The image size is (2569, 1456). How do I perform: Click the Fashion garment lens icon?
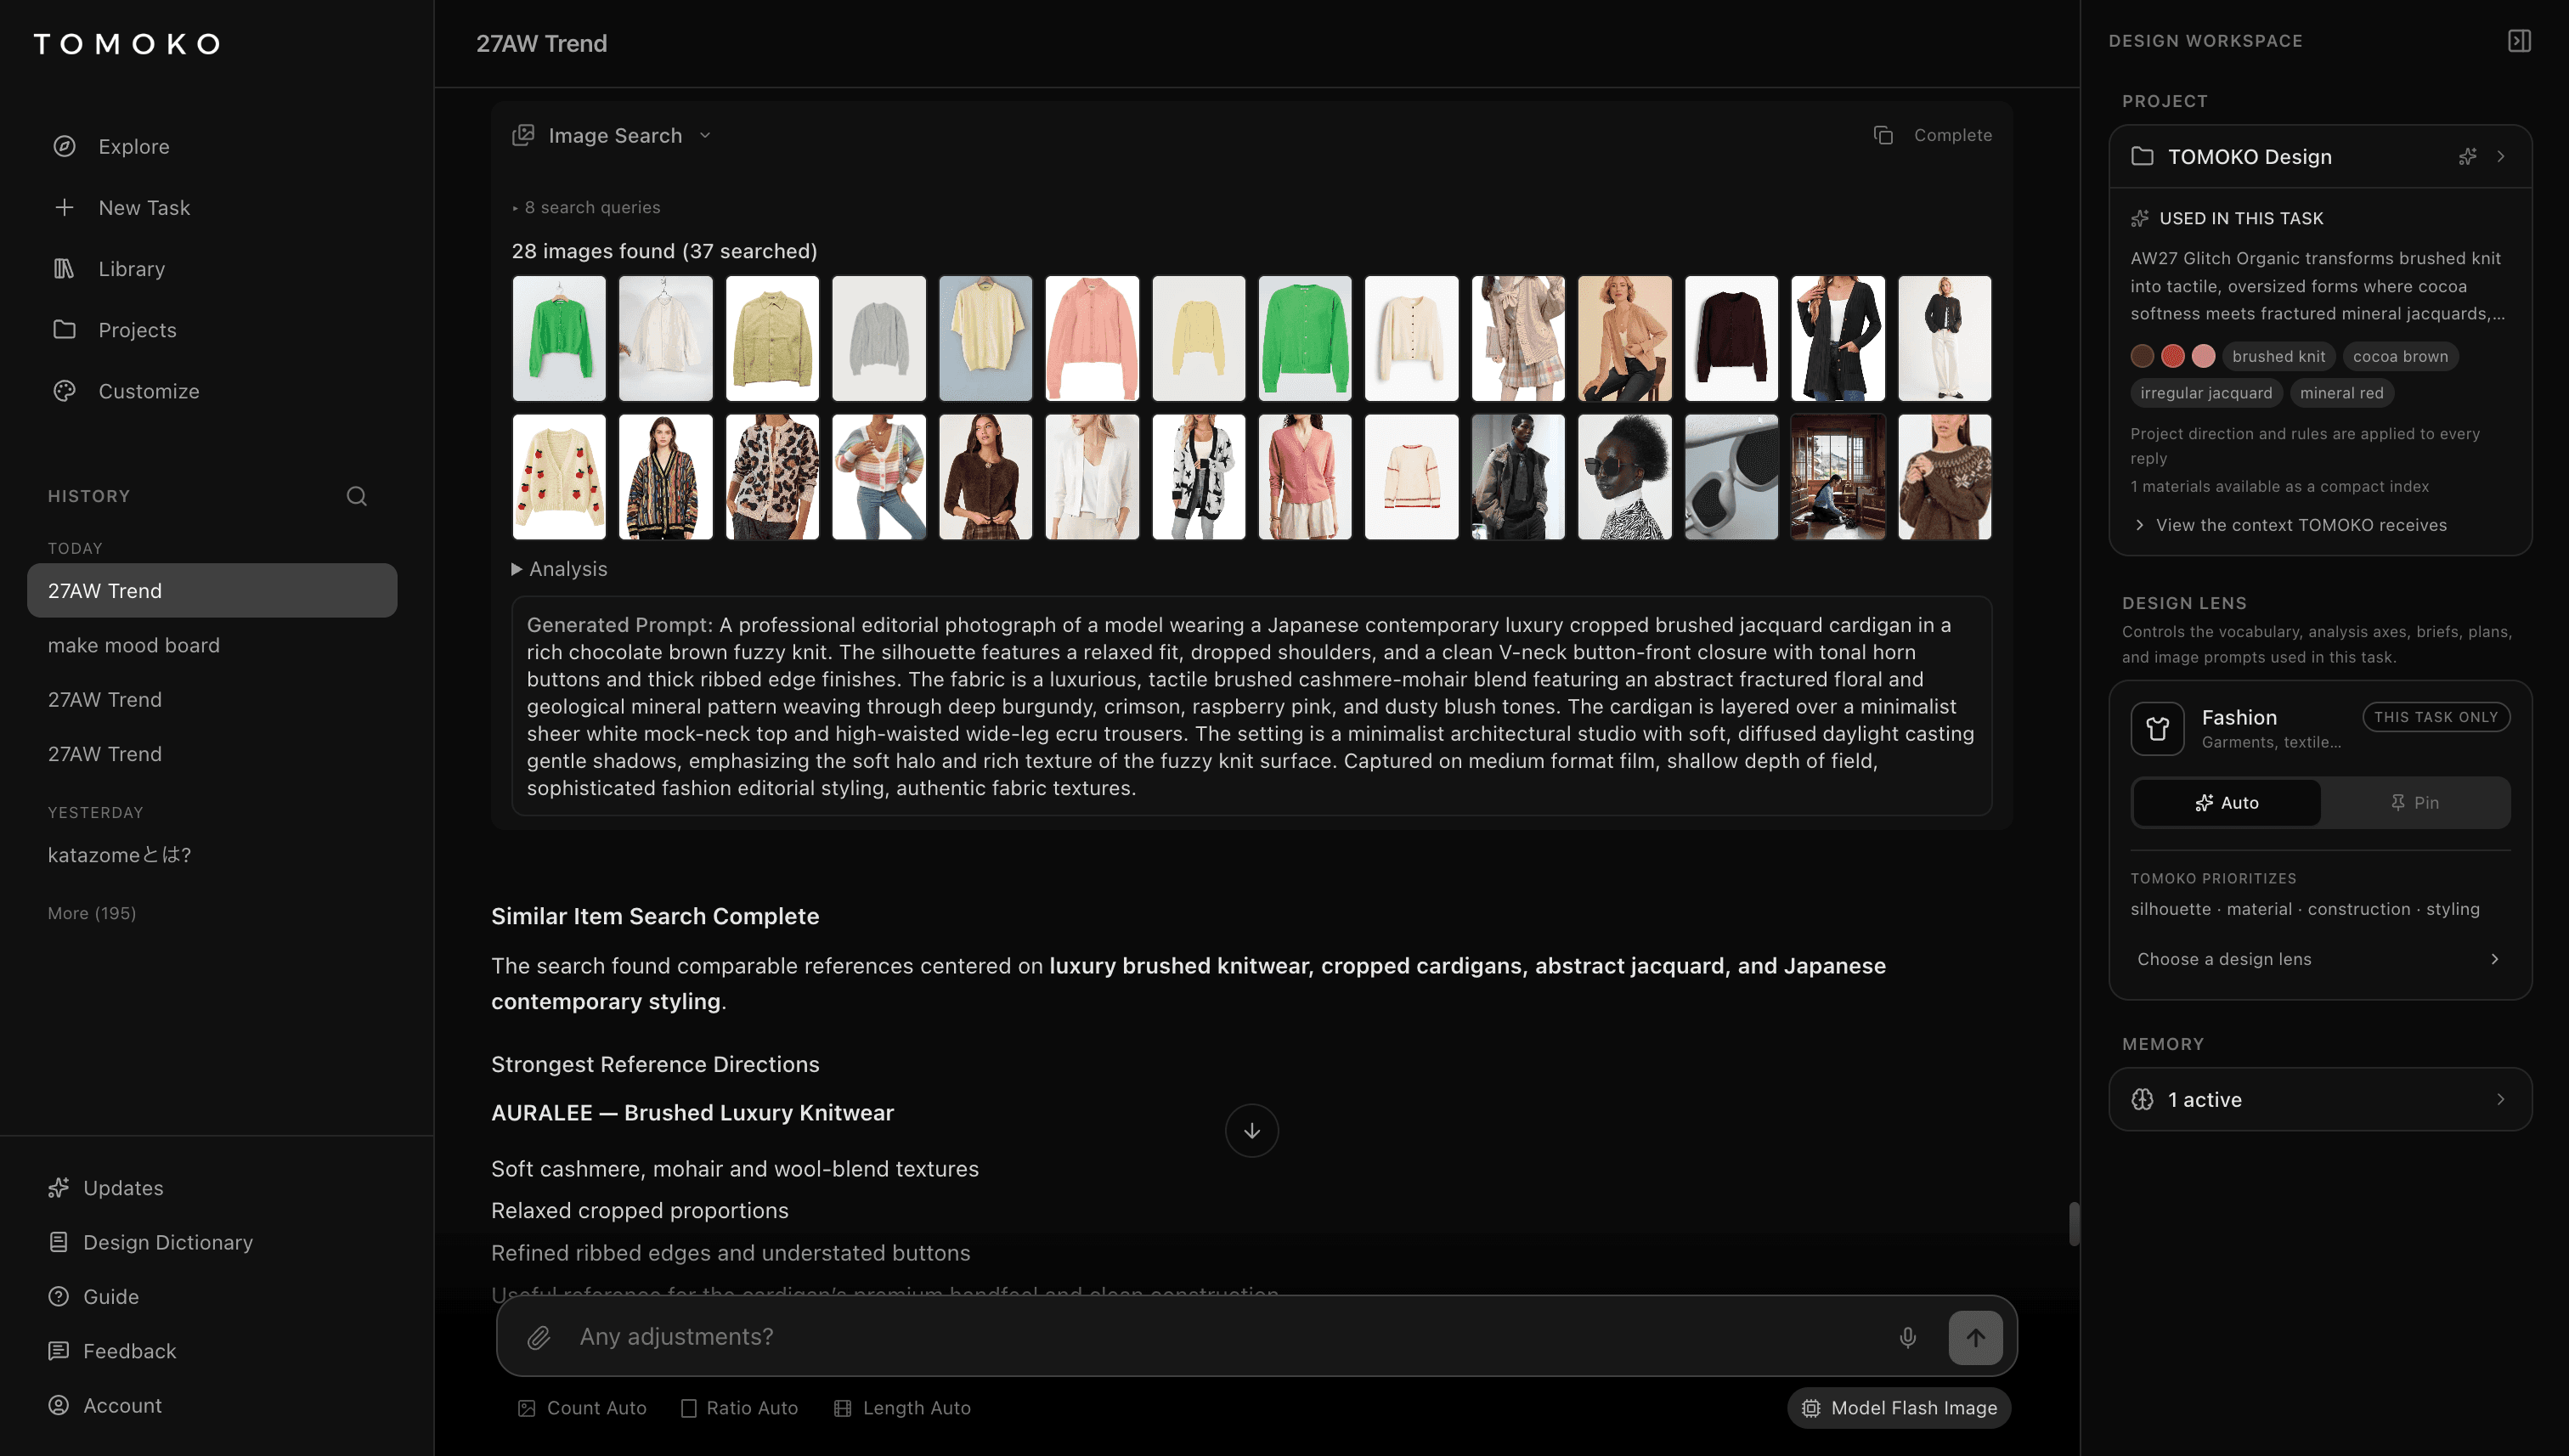click(2157, 728)
